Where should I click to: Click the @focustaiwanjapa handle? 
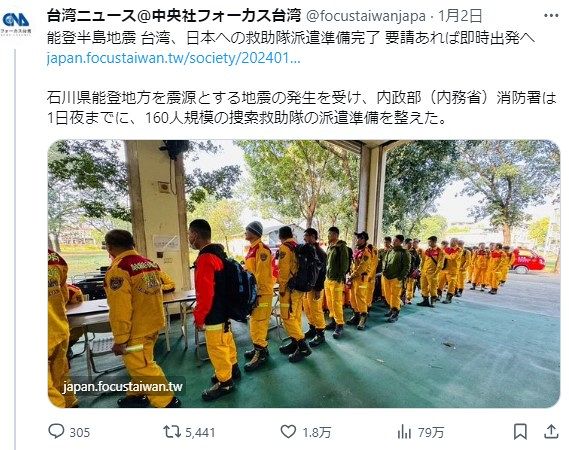click(366, 16)
